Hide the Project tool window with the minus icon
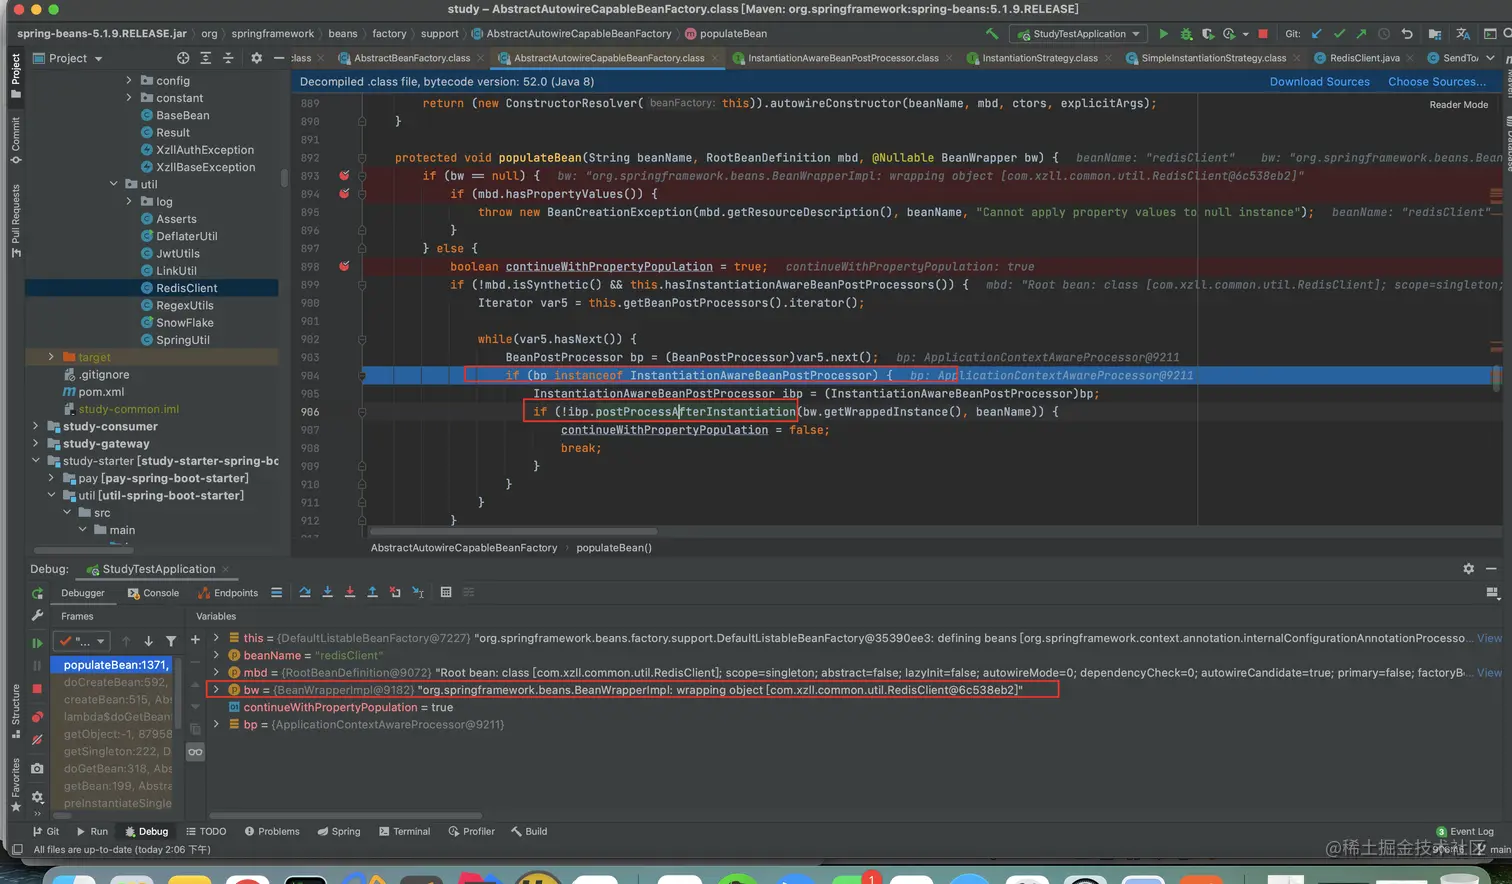The height and width of the screenshot is (884, 1512). pyautogui.click(x=279, y=58)
